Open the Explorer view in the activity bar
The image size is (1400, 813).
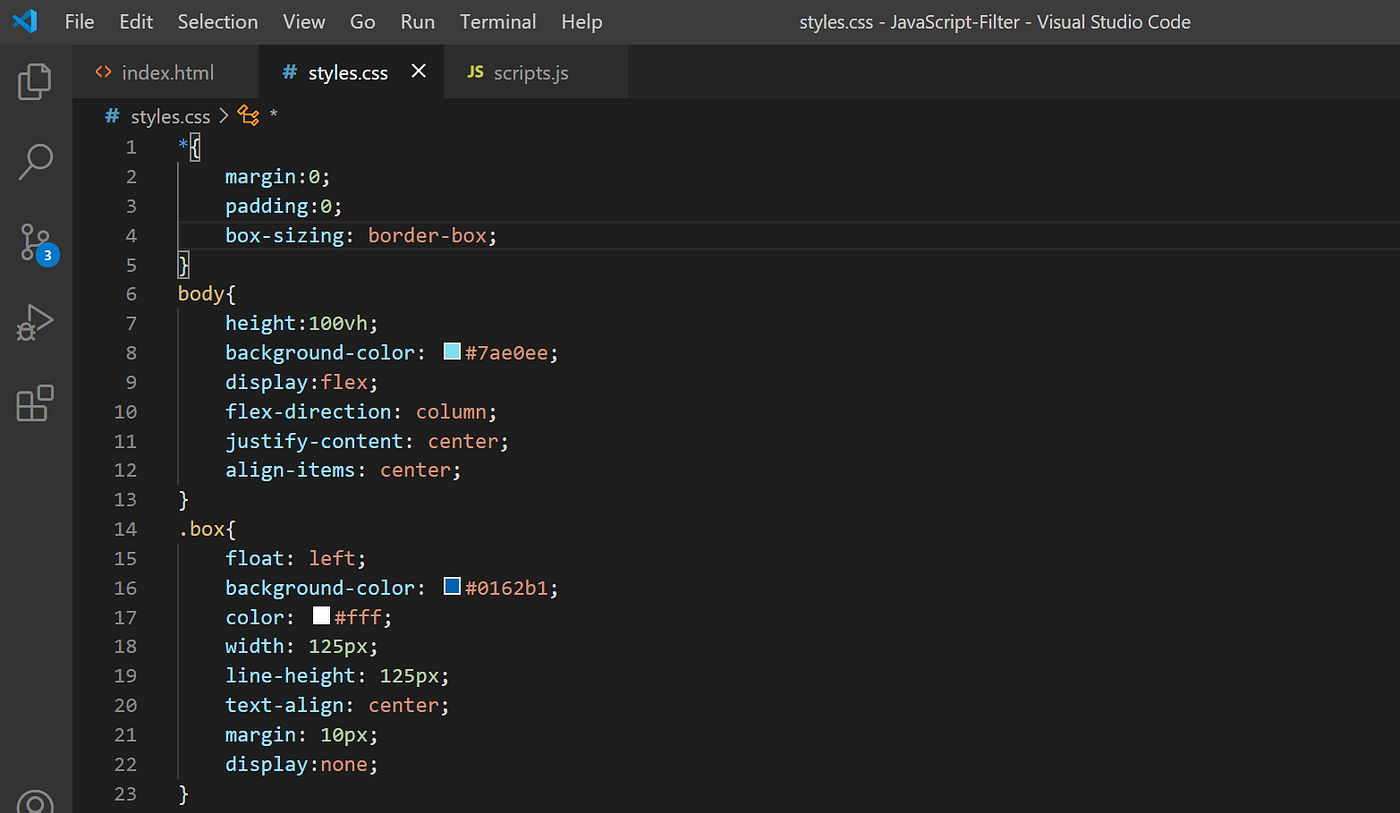(x=35, y=81)
